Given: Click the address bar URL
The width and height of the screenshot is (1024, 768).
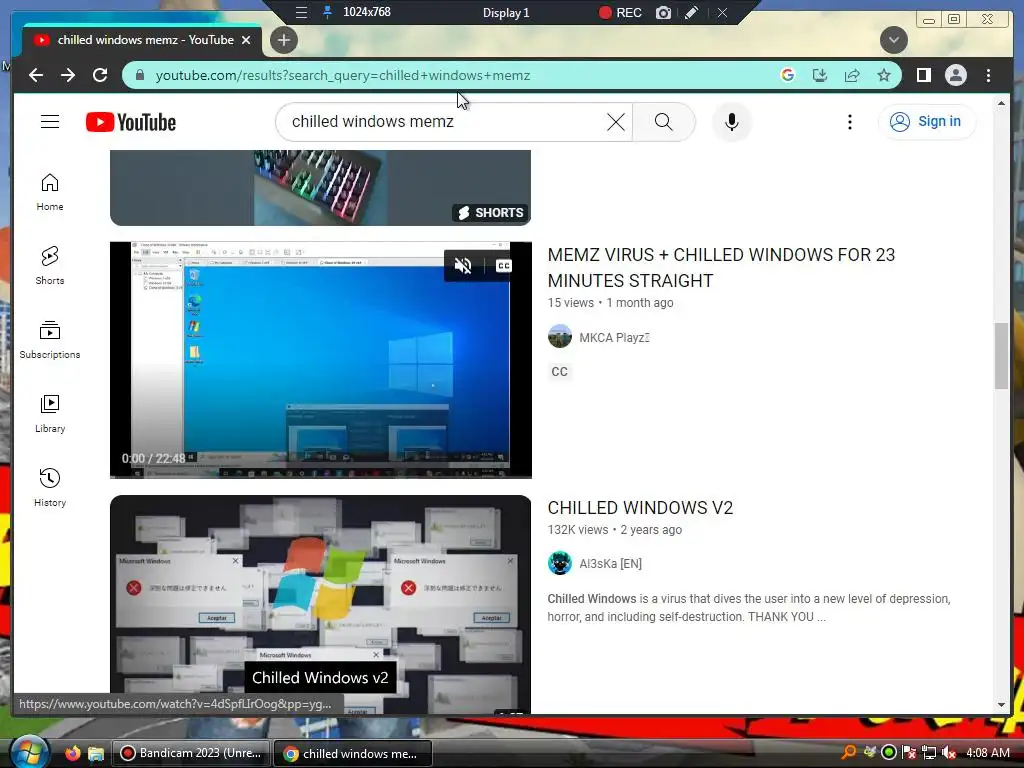Looking at the screenshot, I should 343,76.
